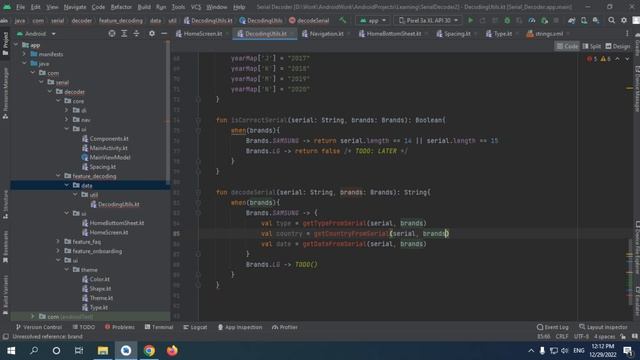Click the Select Opened File target icon
Image resolution: width=640 pixels, height=360 pixels.
[112, 33]
